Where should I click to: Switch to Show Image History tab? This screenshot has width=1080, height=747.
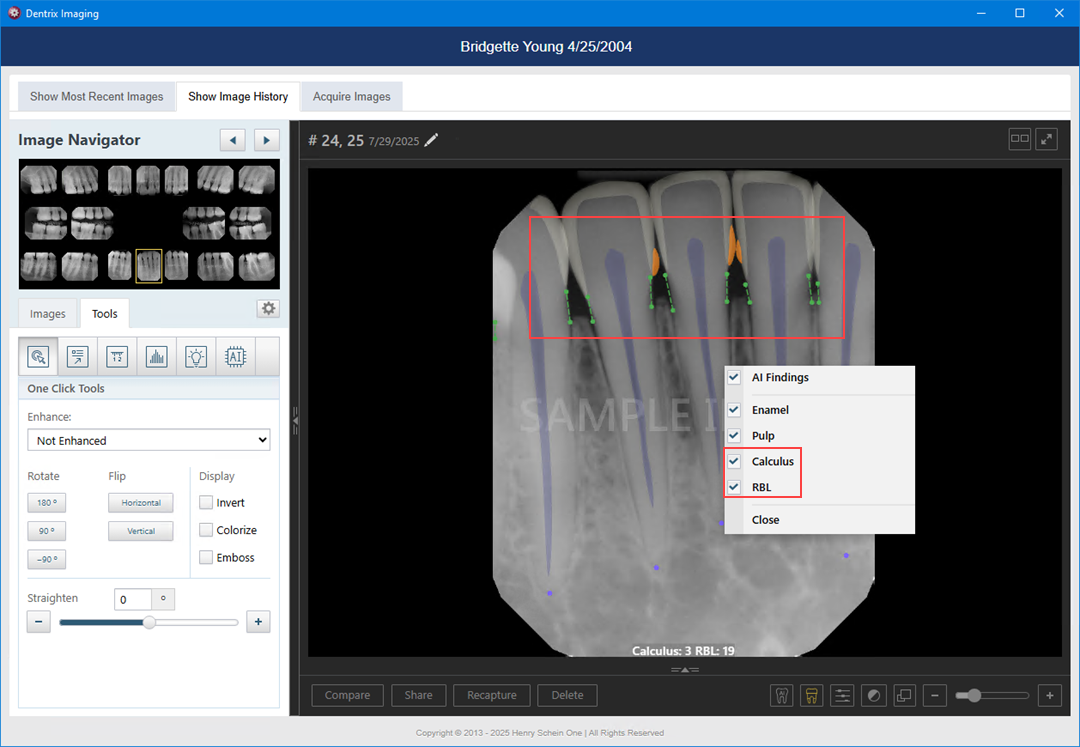click(238, 96)
